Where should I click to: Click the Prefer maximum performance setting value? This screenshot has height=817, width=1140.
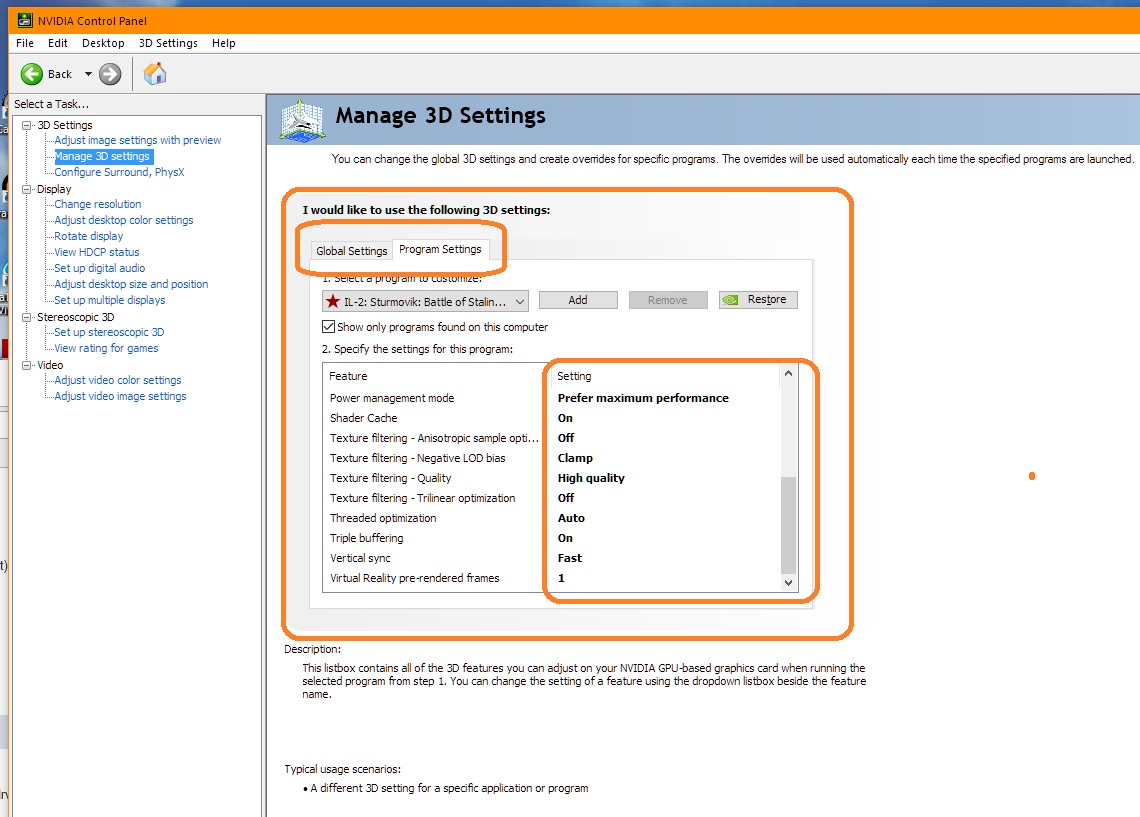(643, 398)
